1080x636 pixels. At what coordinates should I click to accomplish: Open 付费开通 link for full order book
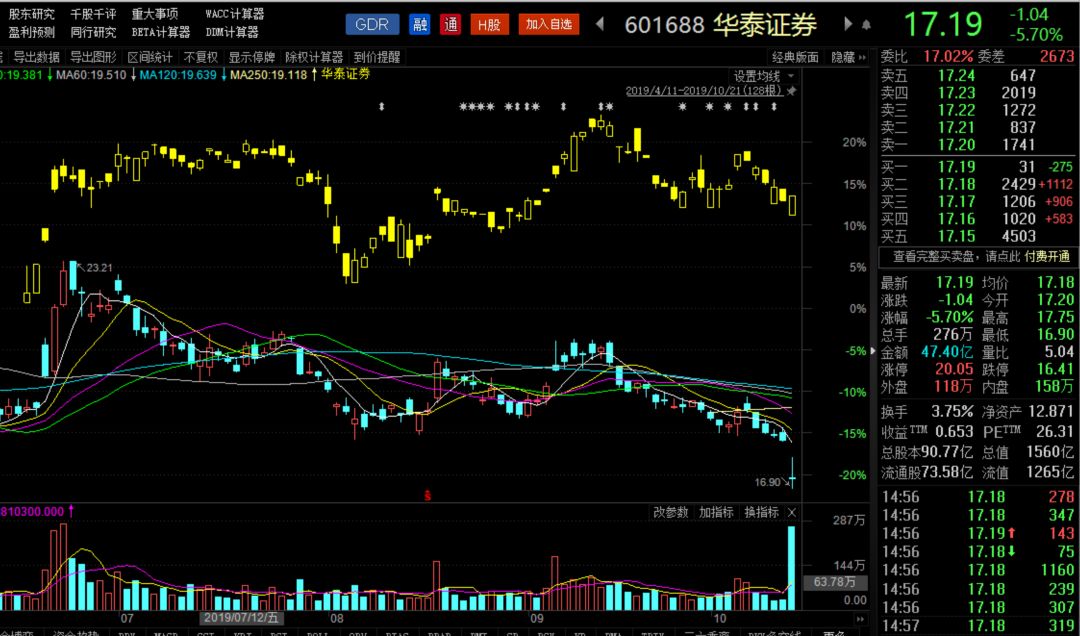pyautogui.click(x=1047, y=257)
